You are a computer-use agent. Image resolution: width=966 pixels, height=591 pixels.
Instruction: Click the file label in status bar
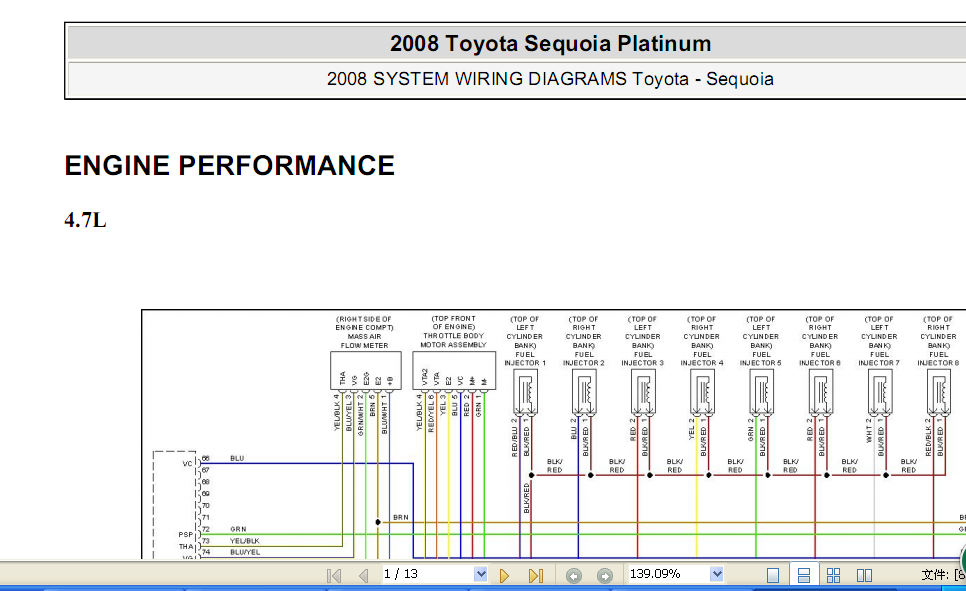point(943,575)
